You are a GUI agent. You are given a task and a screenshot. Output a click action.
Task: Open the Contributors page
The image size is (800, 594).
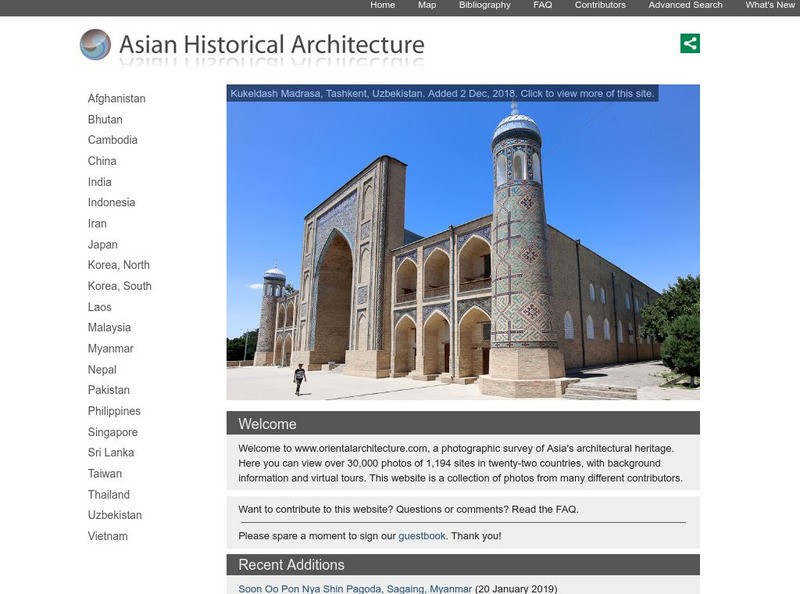[x=600, y=5]
